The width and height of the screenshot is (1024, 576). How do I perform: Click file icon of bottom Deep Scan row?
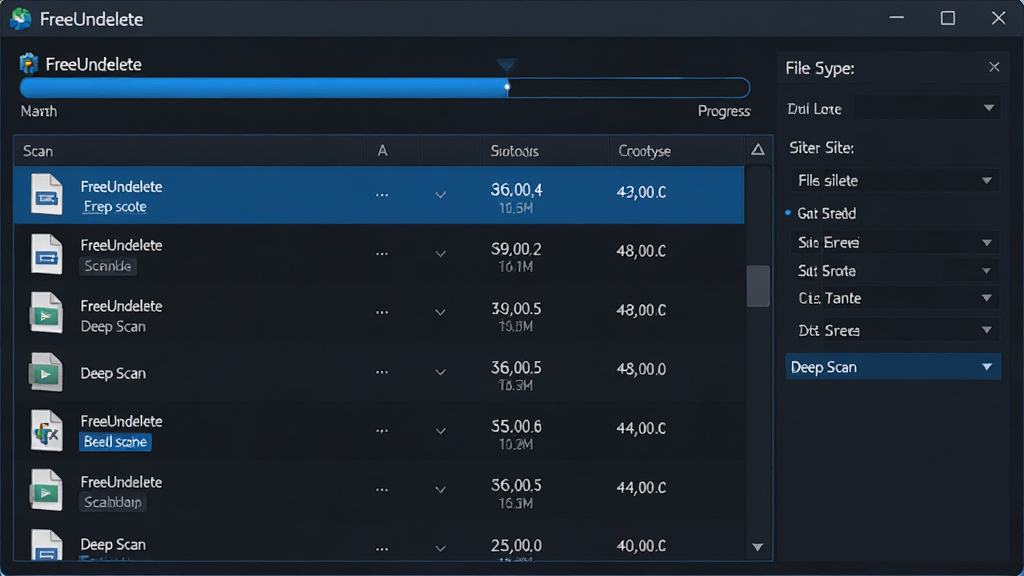[46, 545]
